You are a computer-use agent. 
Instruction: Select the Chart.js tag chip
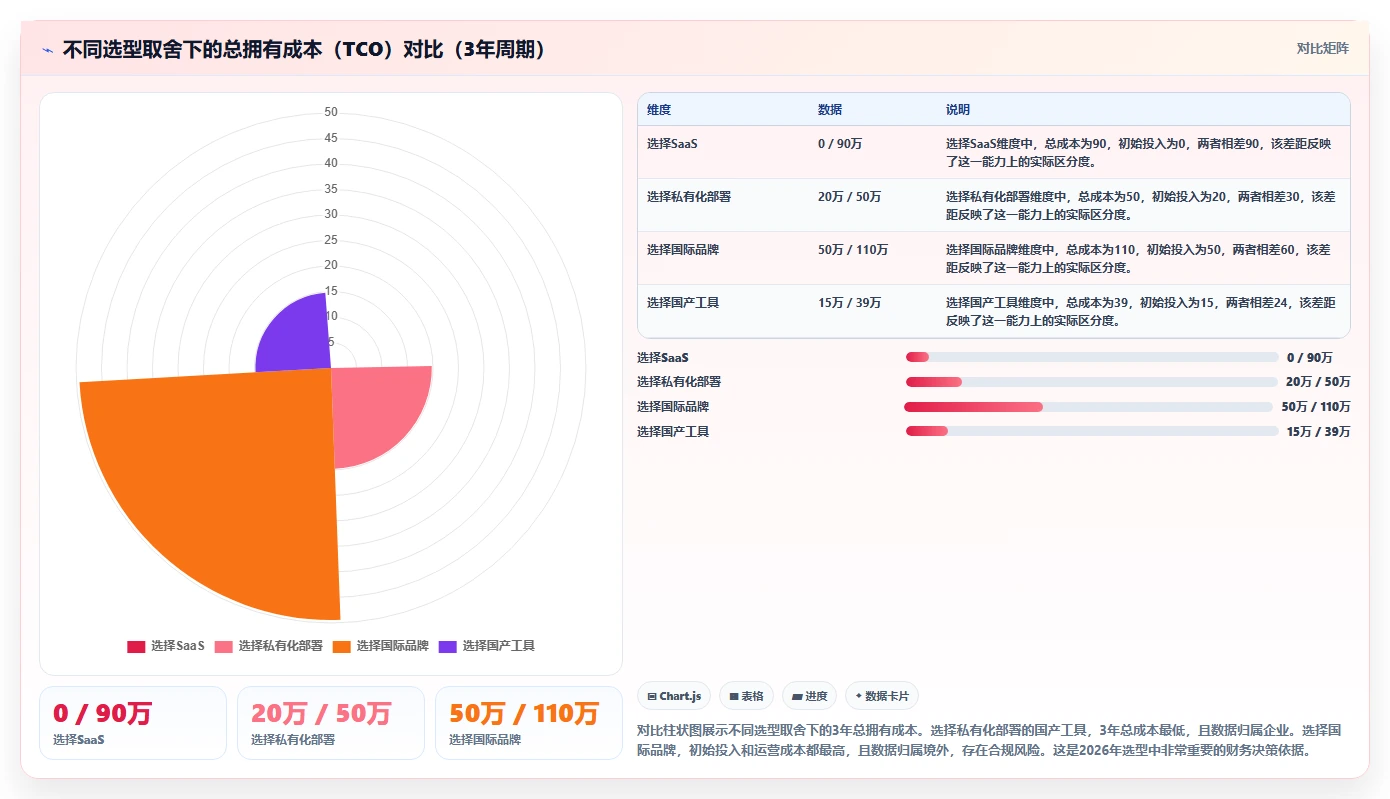point(675,696)
